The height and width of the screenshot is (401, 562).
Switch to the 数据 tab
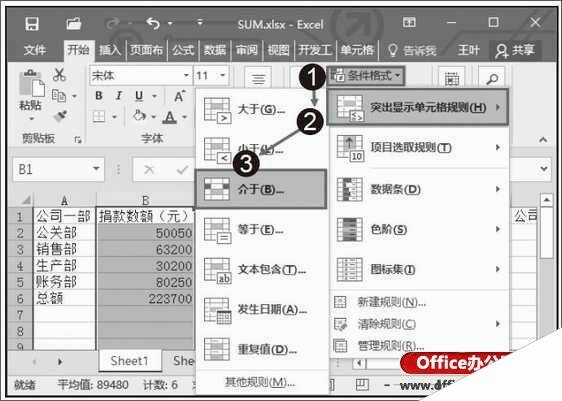215,50
